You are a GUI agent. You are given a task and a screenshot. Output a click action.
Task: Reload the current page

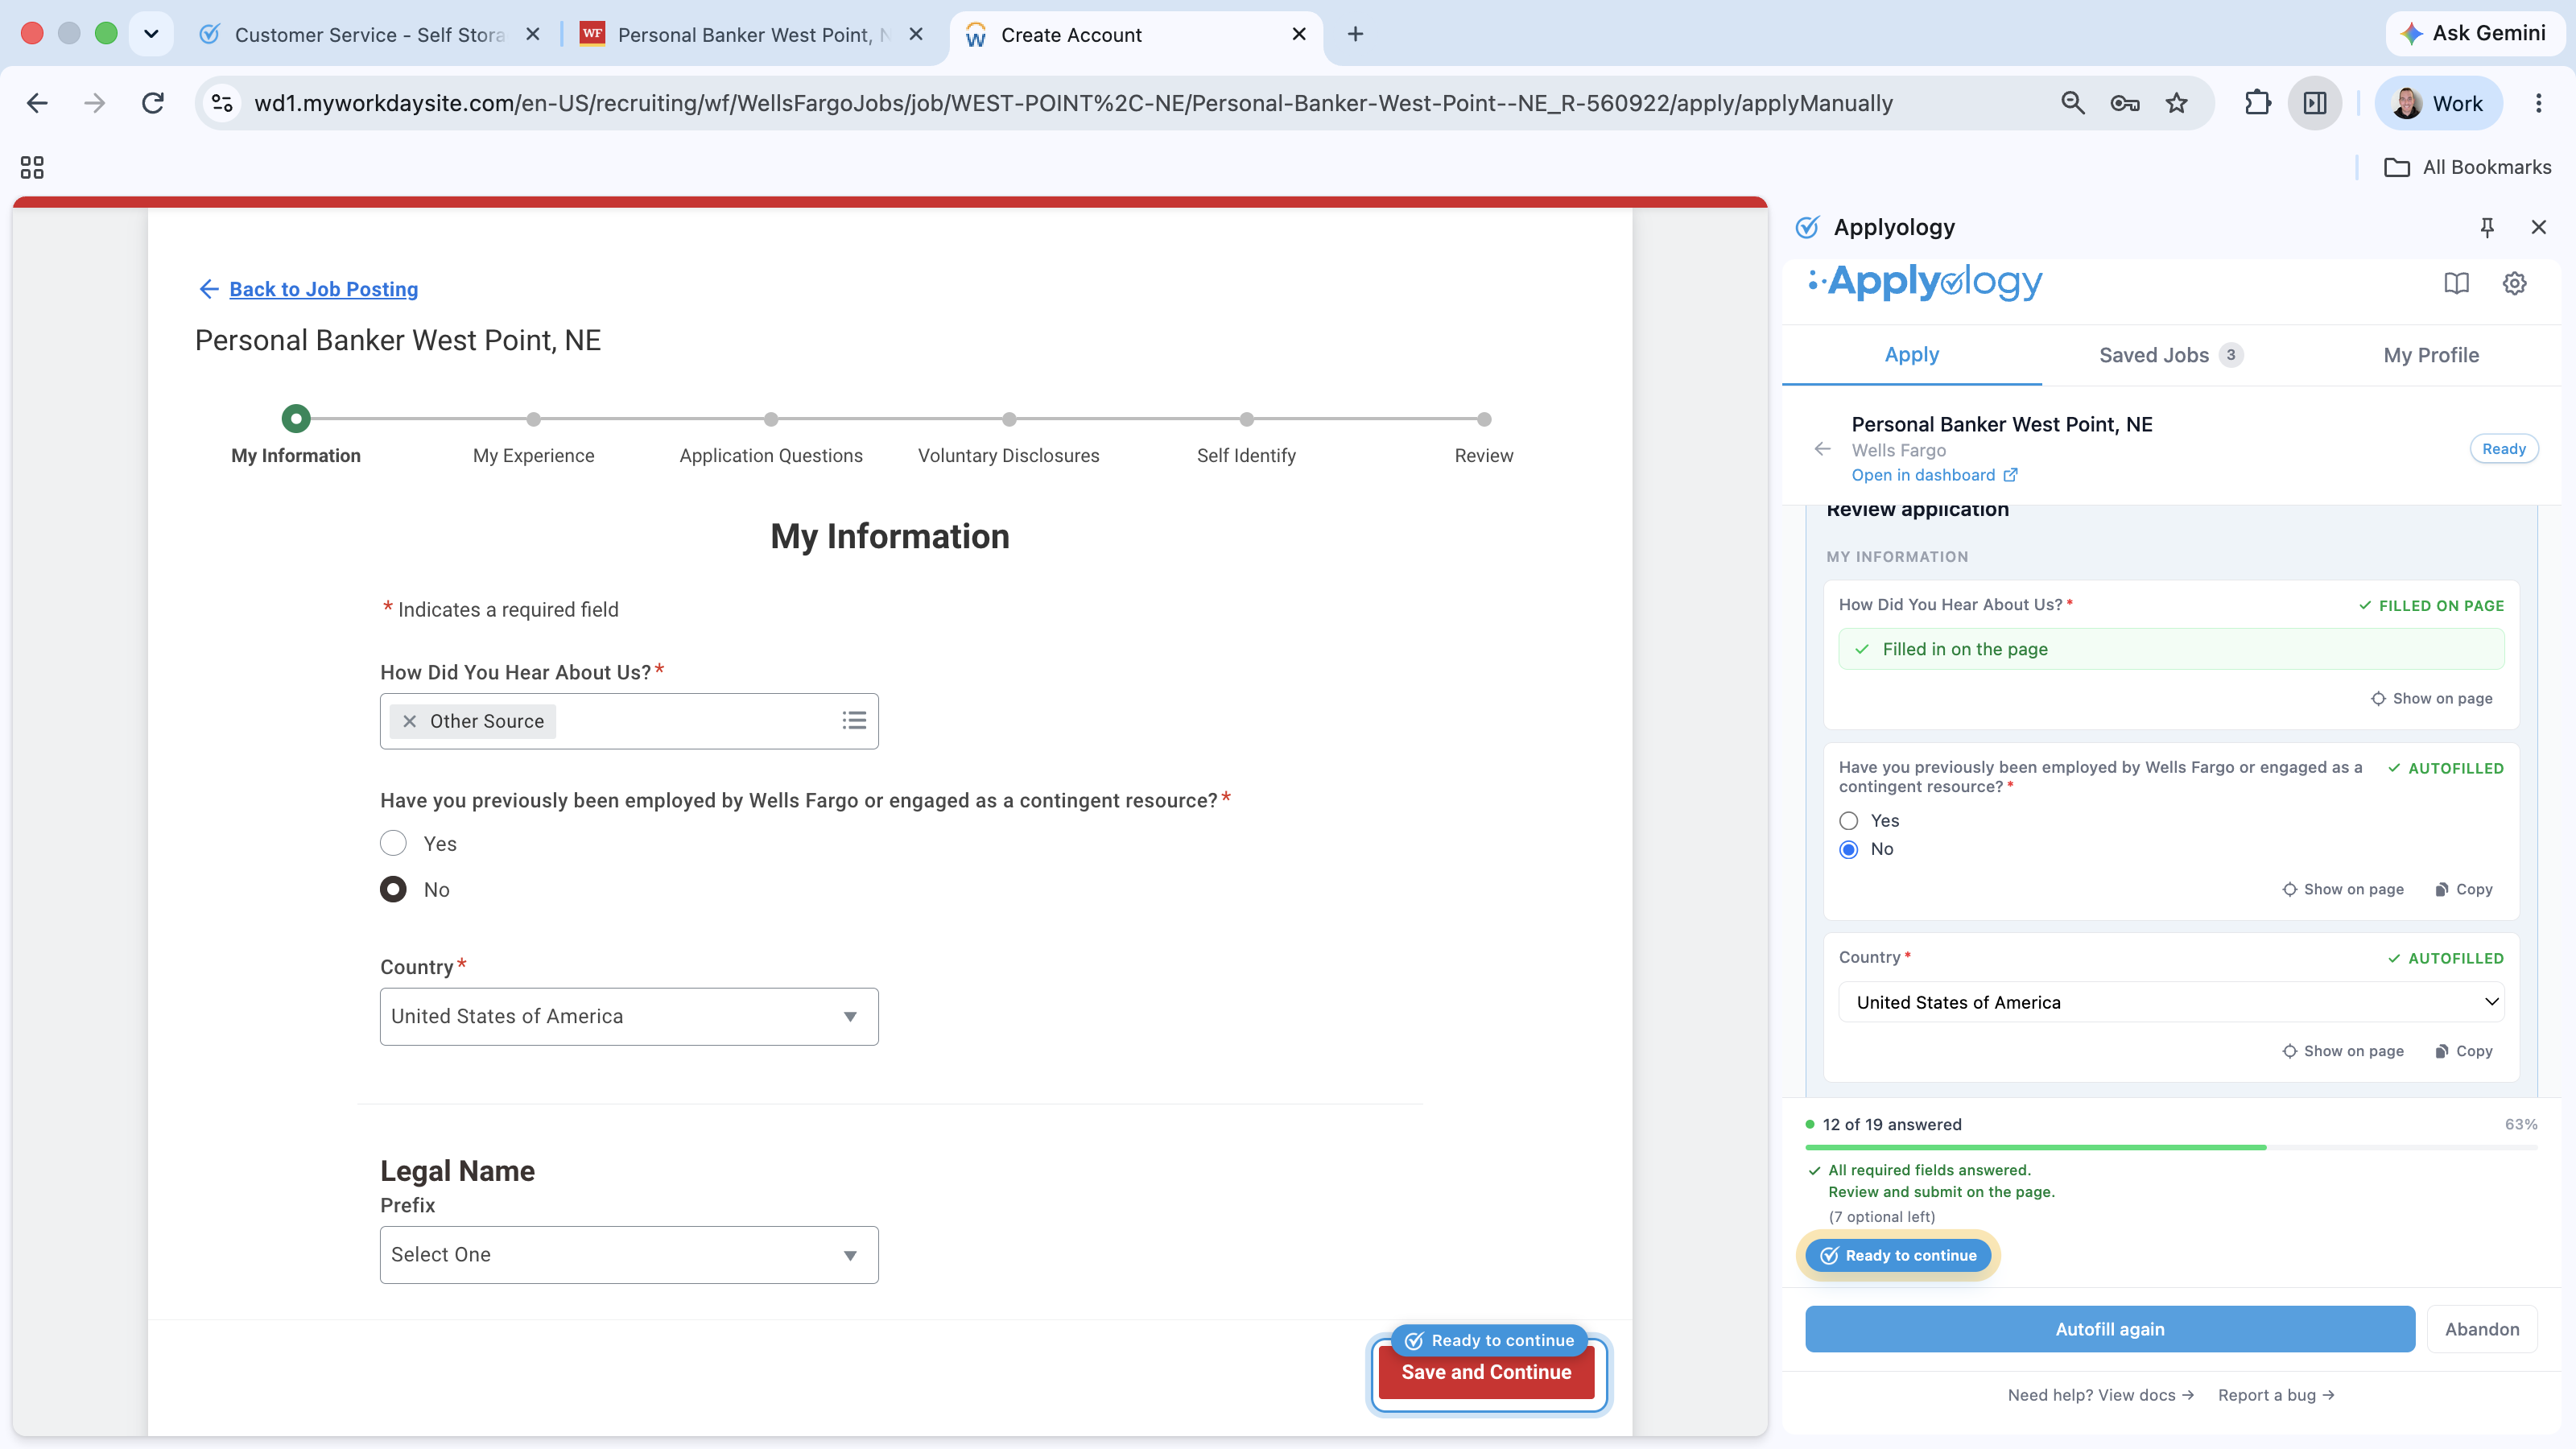(152, 103)
